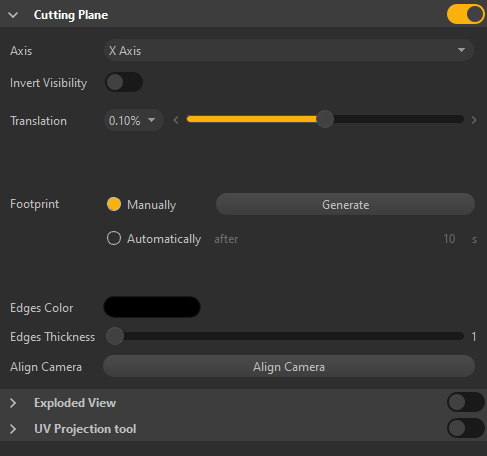Click the seconds field showing 10
This screenshot has width=487, height=456.
coord(449,239)
